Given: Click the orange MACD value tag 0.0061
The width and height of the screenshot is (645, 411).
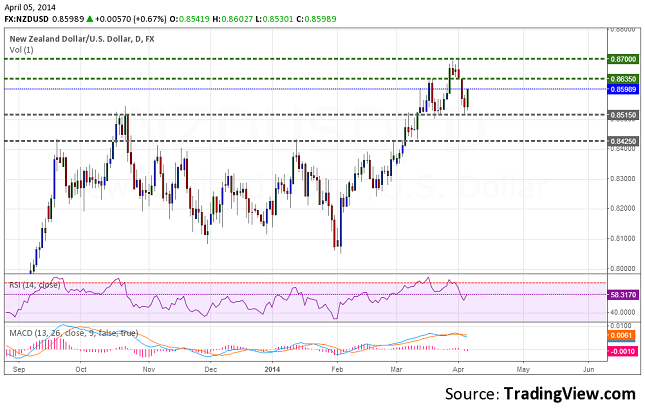Looking at the screenshot, I should [621, 335].
